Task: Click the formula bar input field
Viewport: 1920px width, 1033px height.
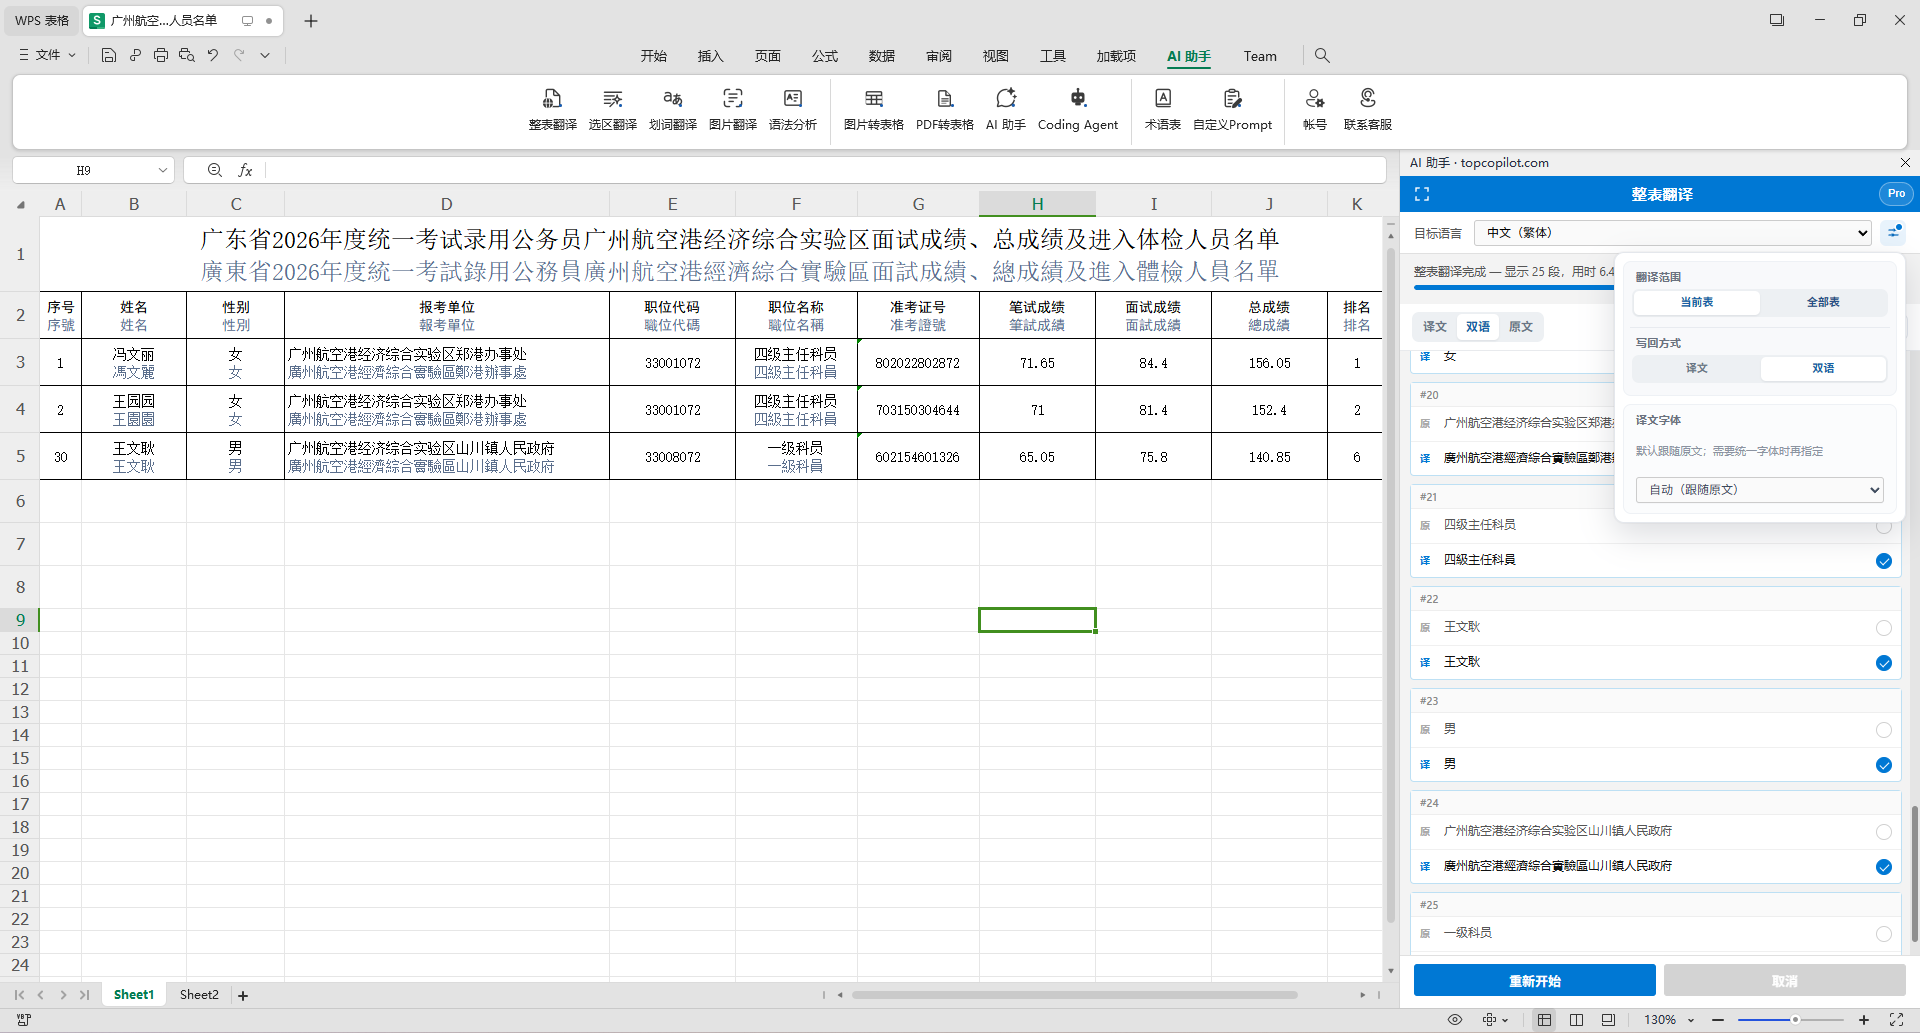Action: point(825,170)
